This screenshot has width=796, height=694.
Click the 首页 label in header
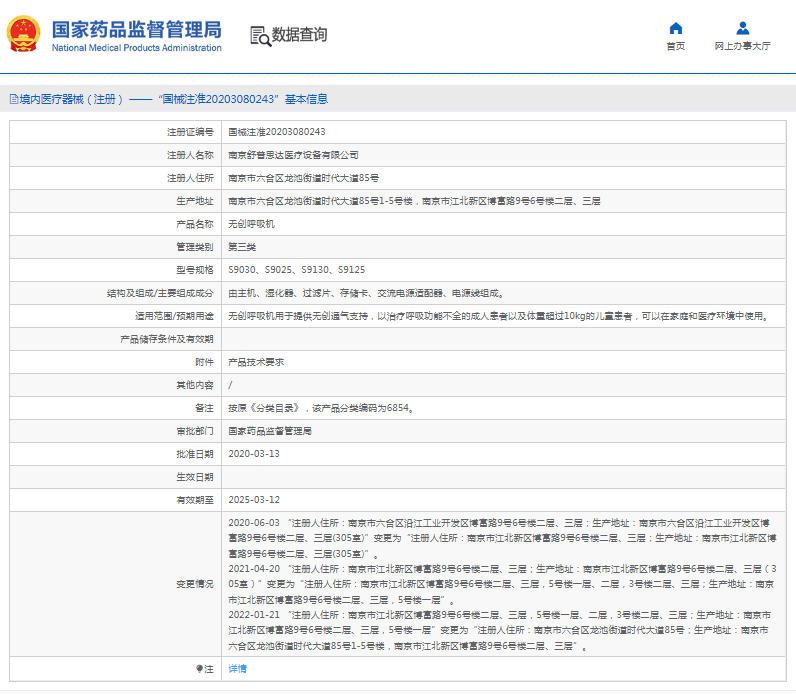click(675, 46)
